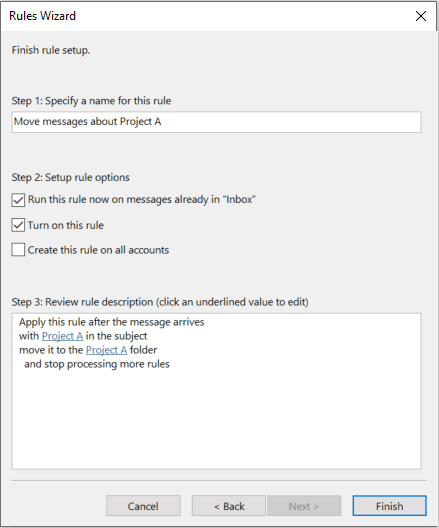Click inside the rule description box
The height and width of the screenshot is (528, 439).
216,418
